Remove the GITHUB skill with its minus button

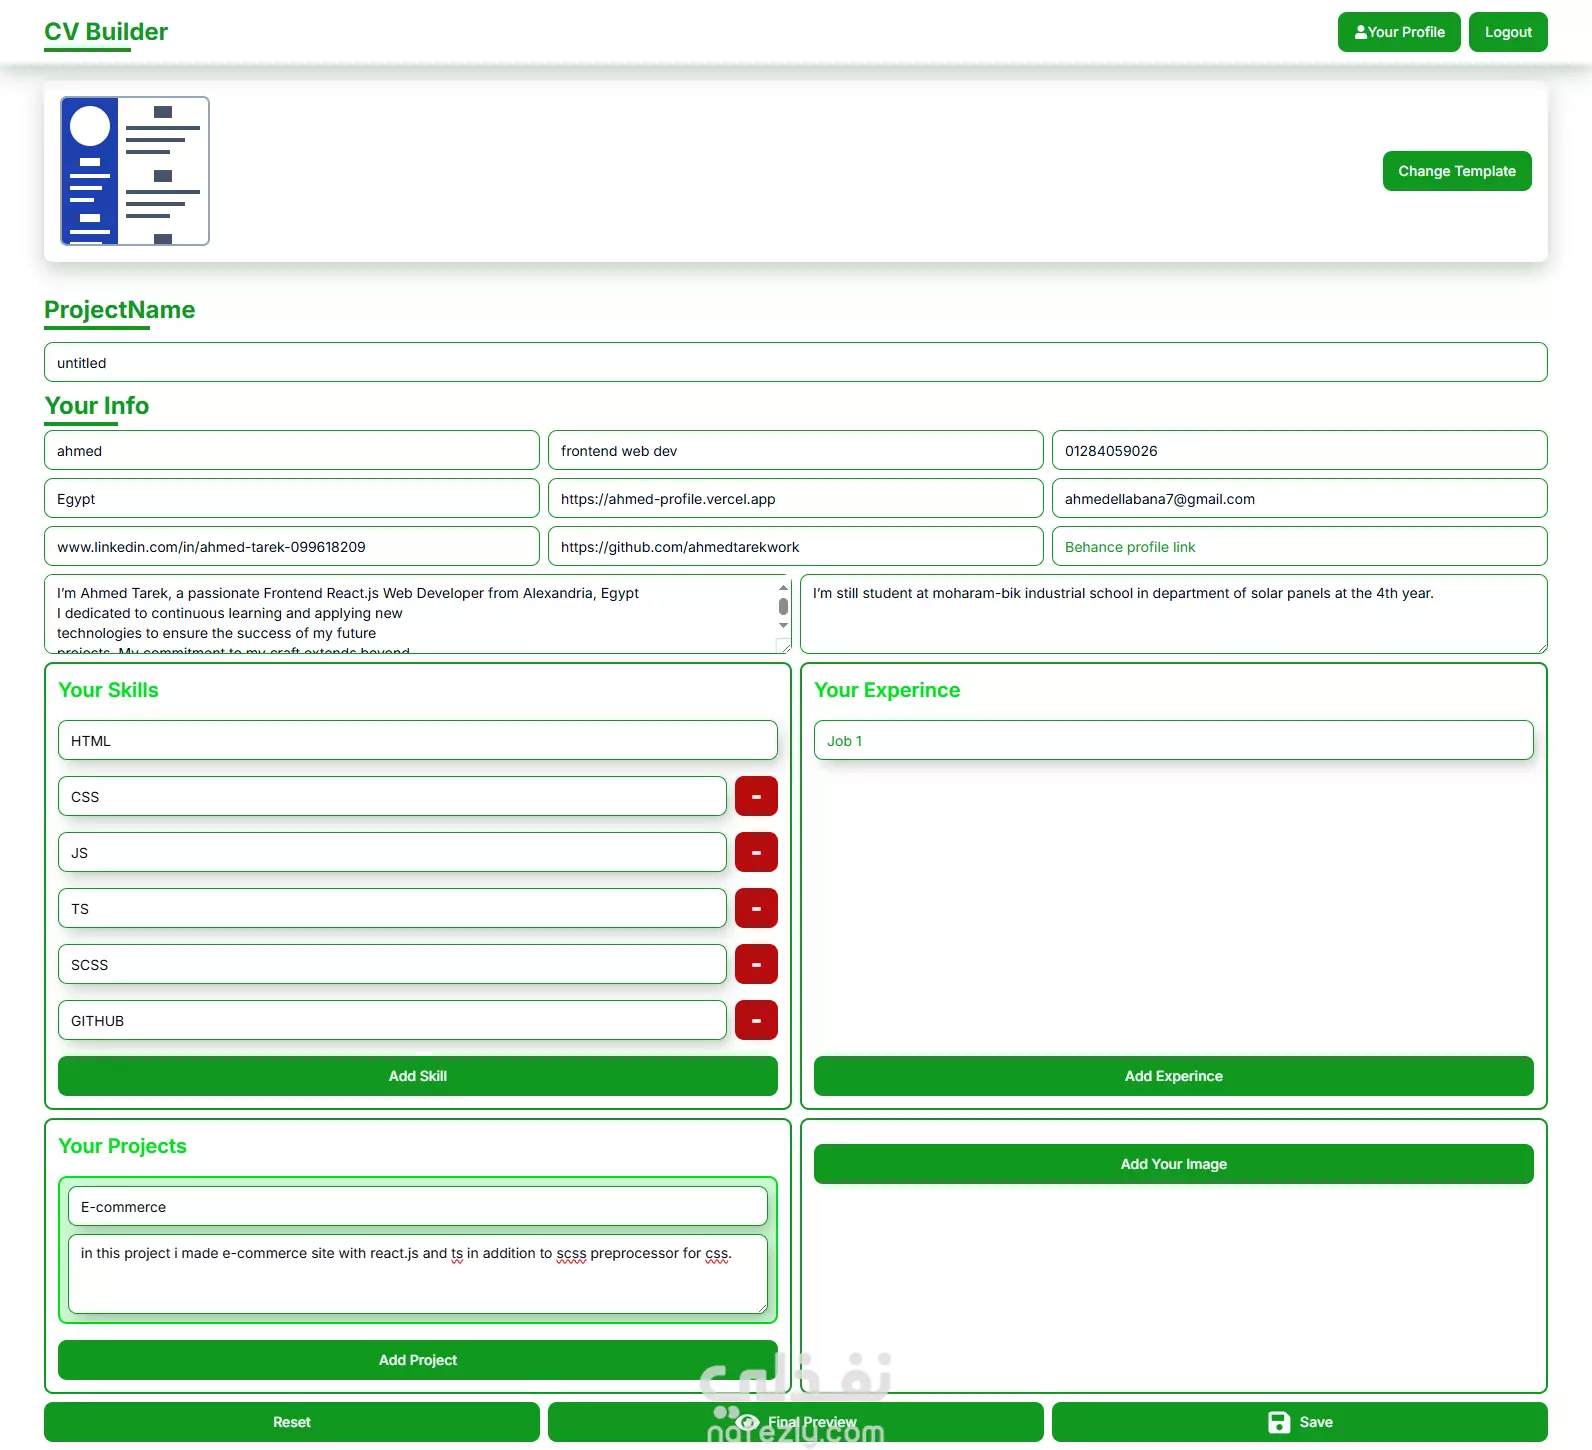pyautogui.click(x=756, y=1020)
